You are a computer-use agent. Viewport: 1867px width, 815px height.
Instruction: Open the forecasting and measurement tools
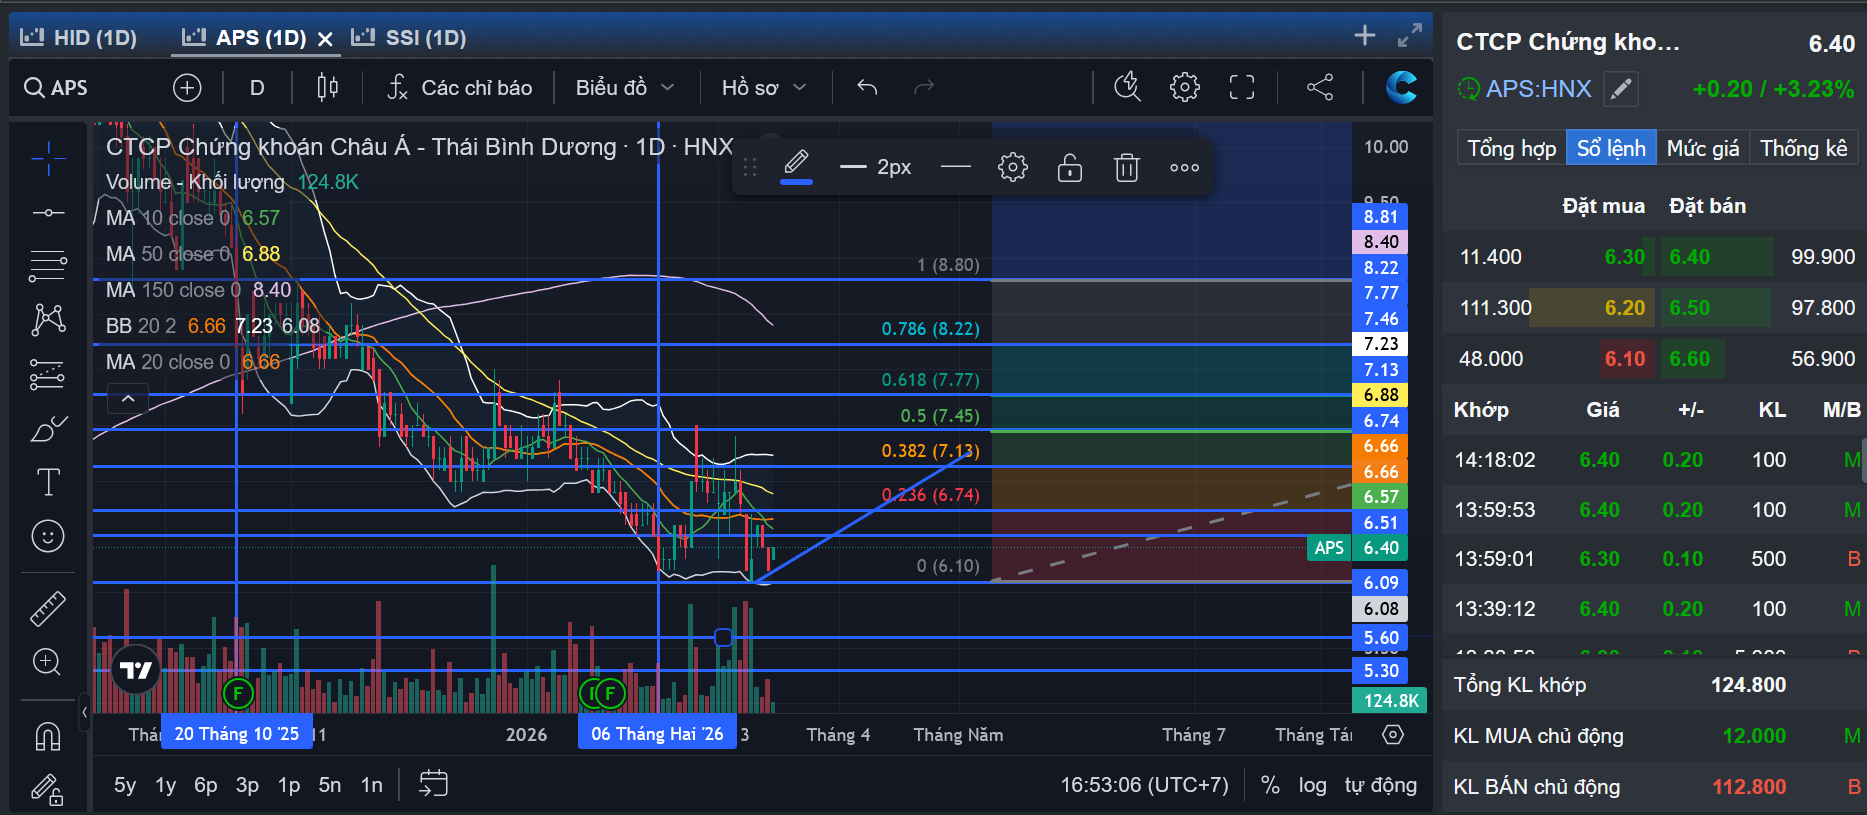[x=48, y=374]
